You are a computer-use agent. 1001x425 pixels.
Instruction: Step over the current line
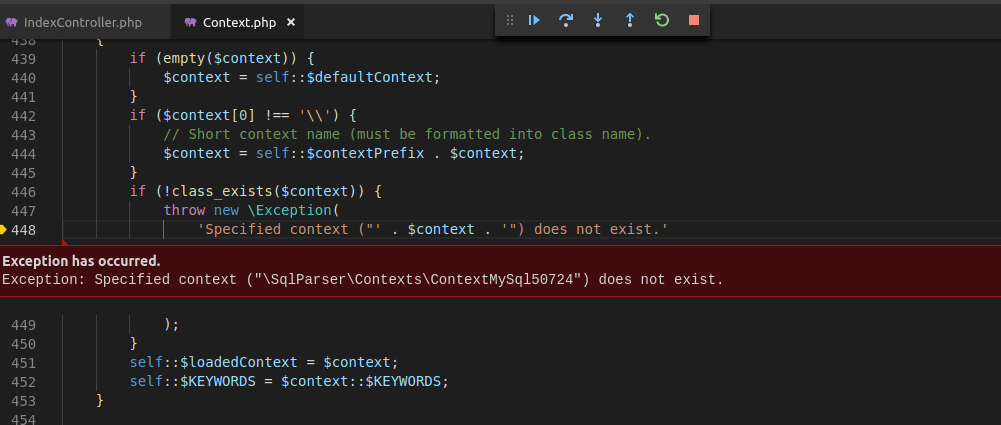point(566,20)
